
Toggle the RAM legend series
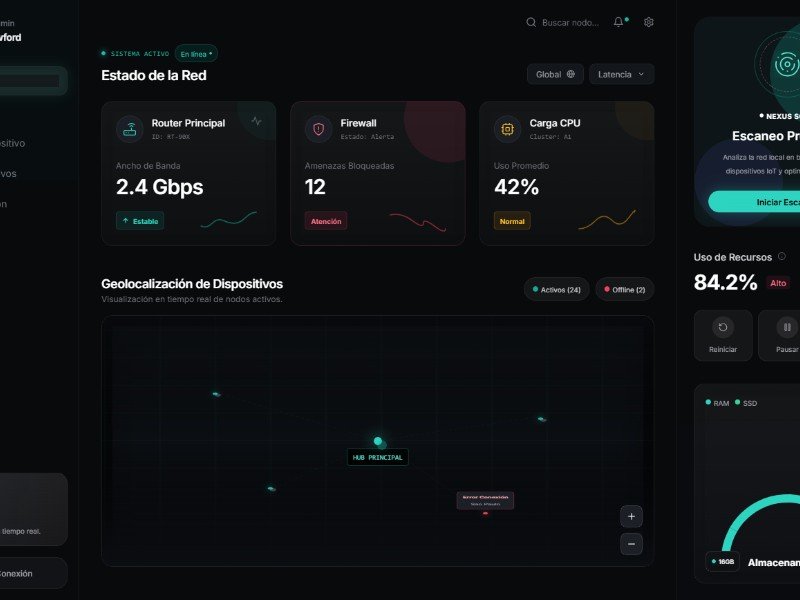click(716, 402)
